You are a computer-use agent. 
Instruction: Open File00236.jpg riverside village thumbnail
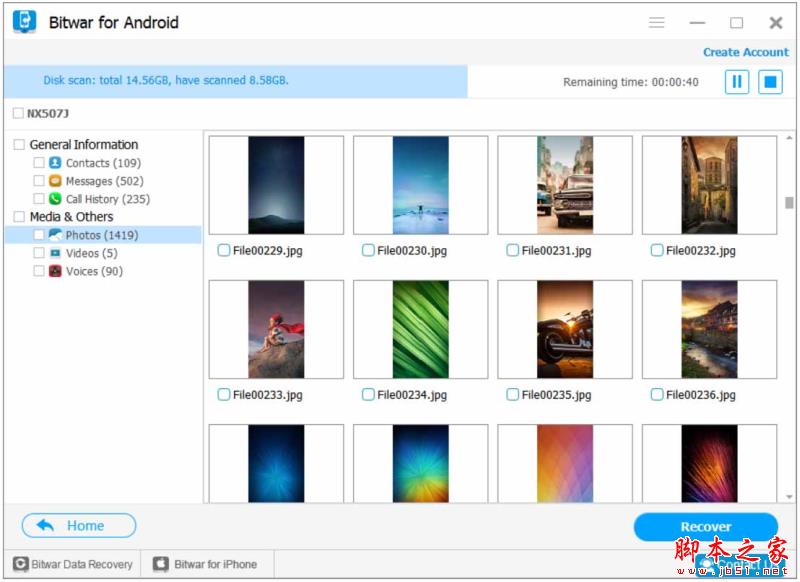(709, 330)
